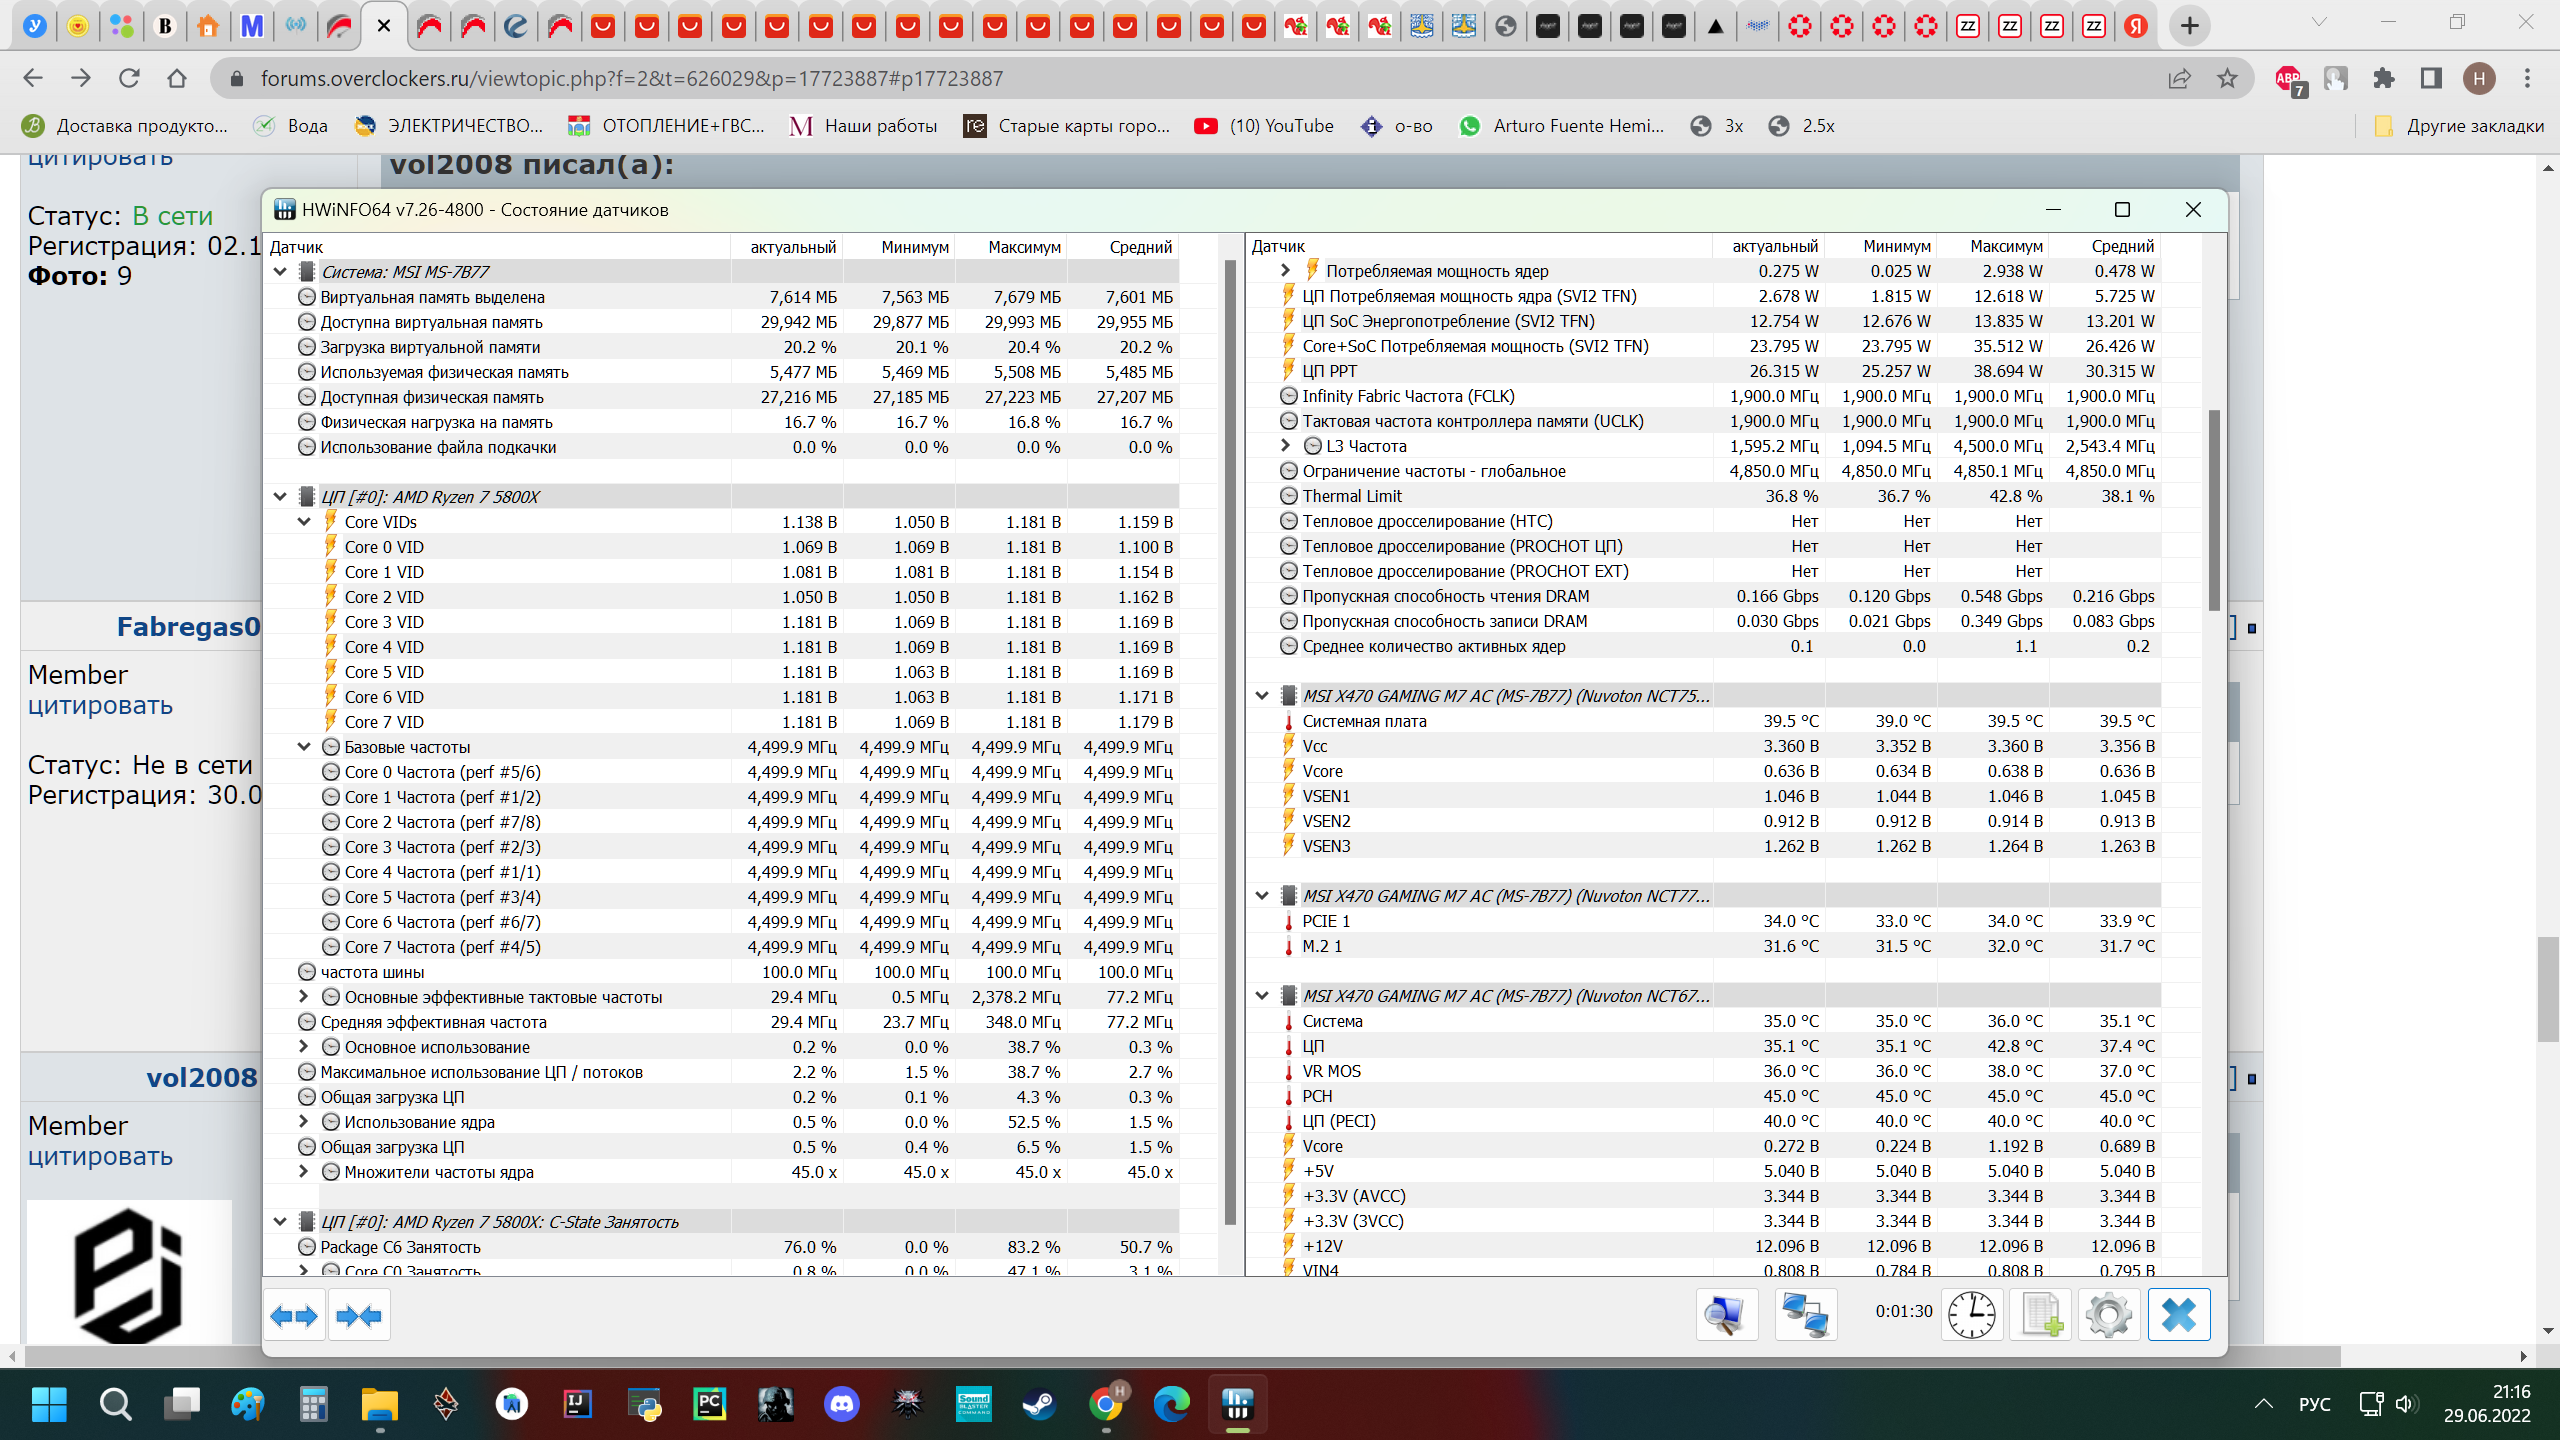Click the Максимум column header on left
The image size is (2560, 1440).
point(1023,247)
